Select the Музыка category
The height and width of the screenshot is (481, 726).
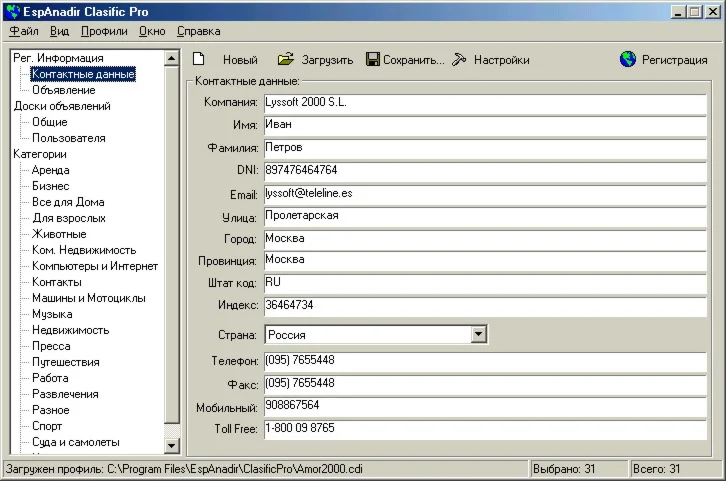(x=52, y=314)
